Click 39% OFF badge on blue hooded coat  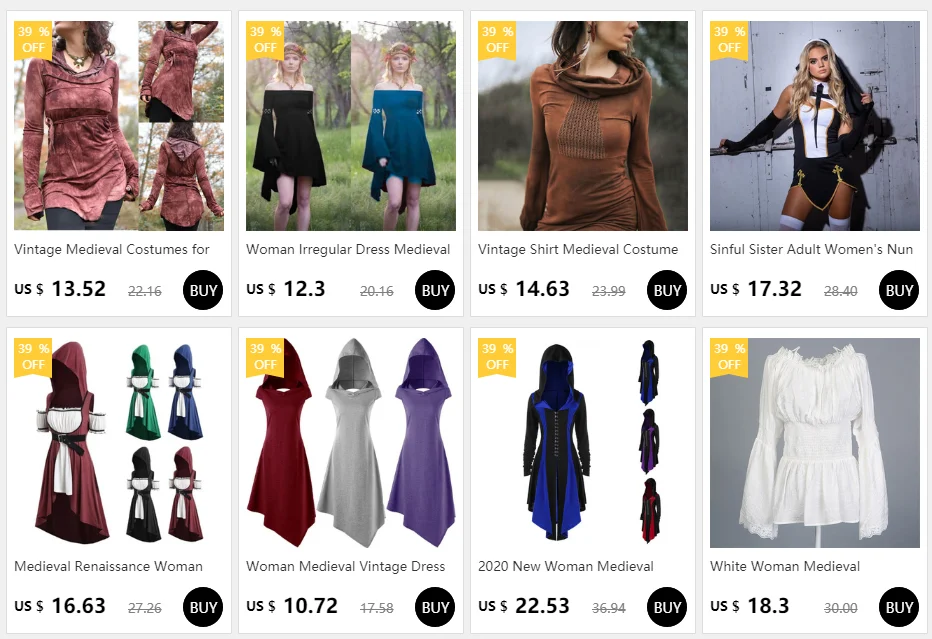pos(497,357)
